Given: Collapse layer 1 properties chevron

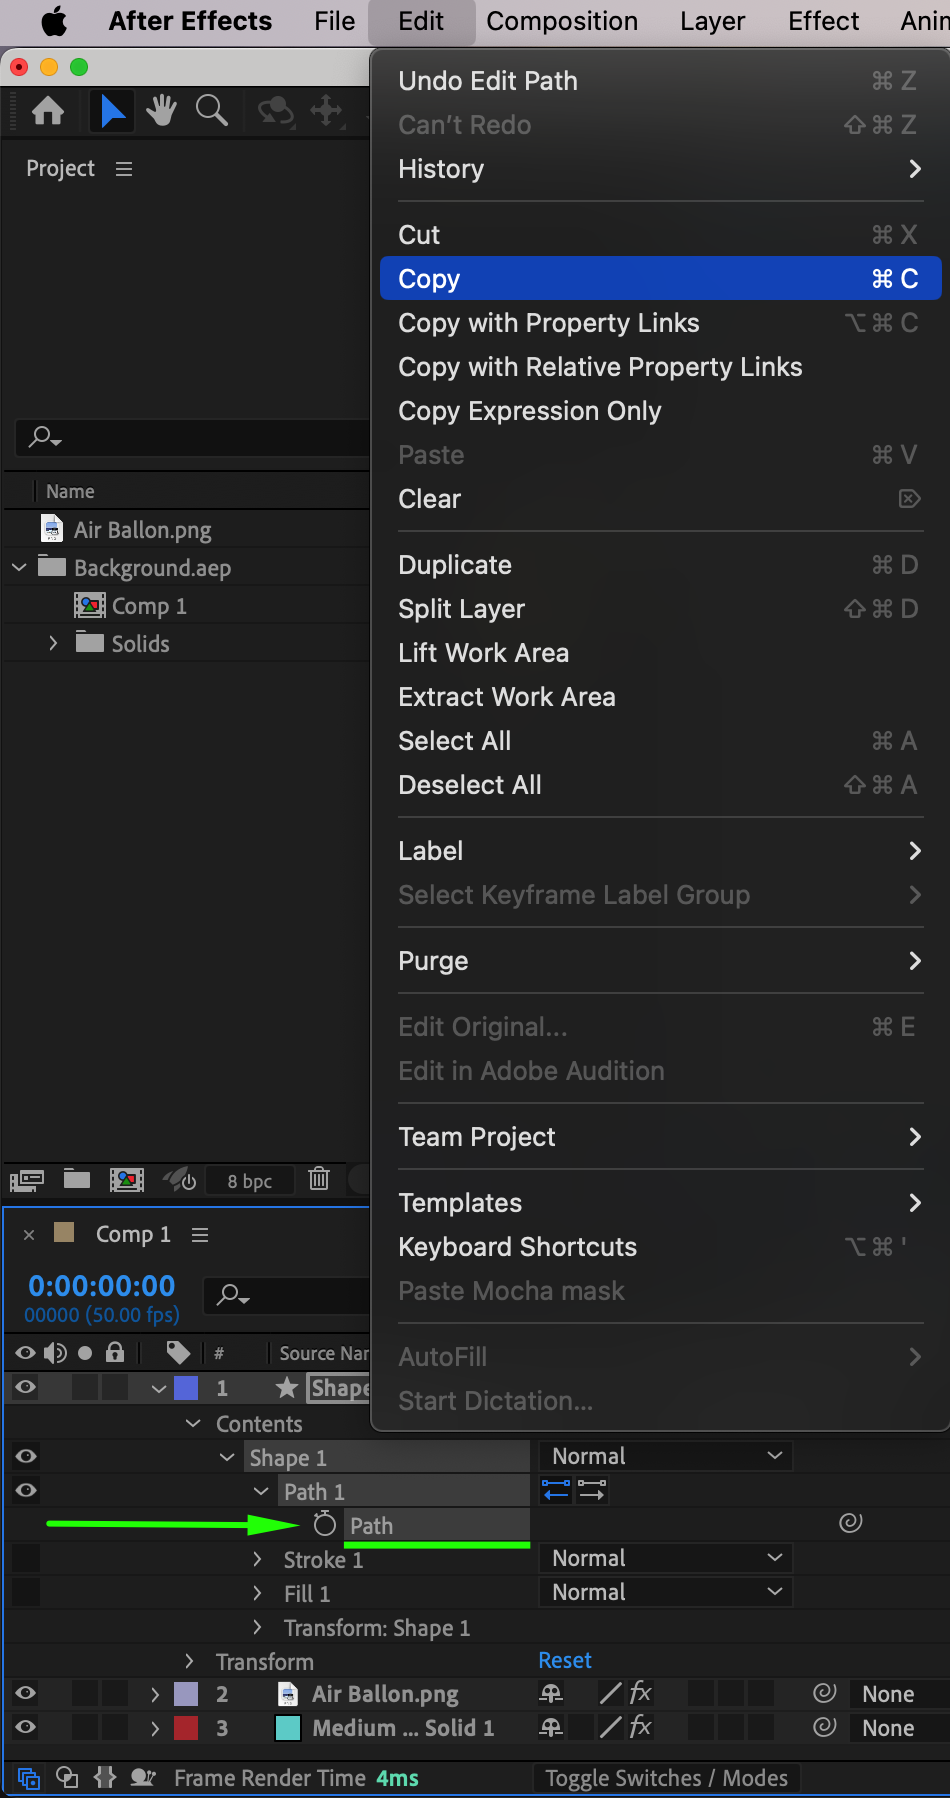Looking at the screenshot, I should [x=158, y=1388].
